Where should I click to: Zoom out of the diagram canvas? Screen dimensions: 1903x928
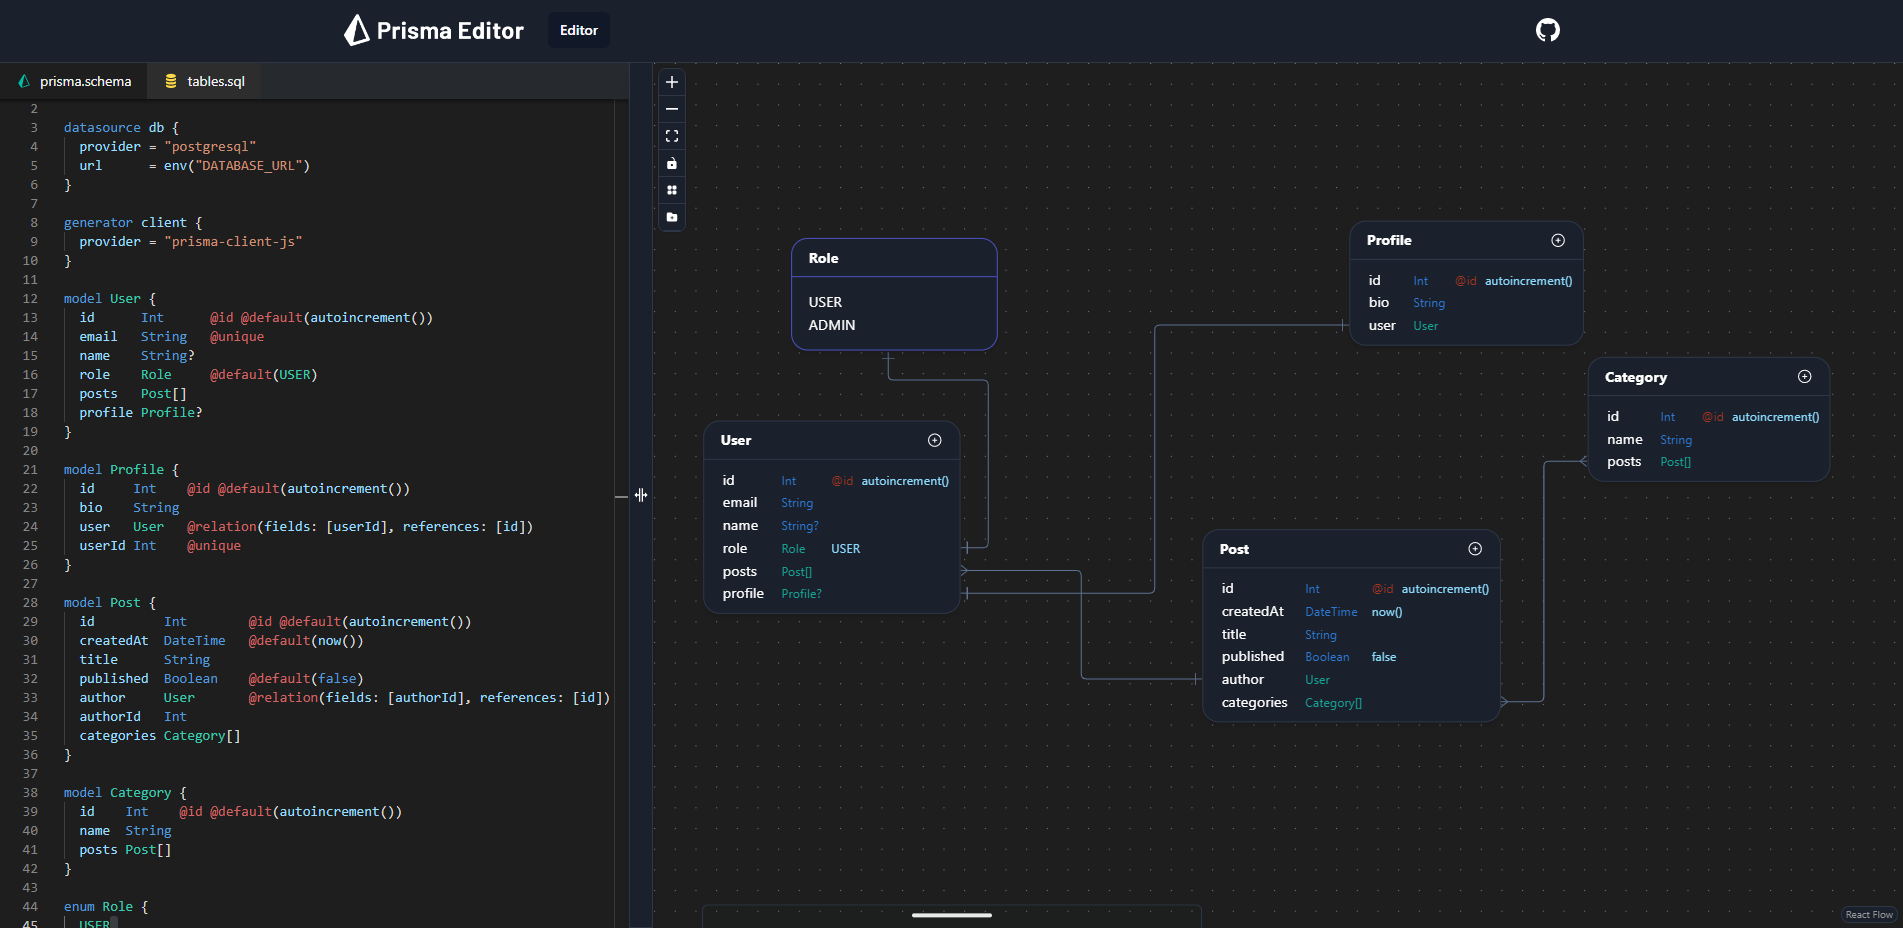pyautogui.click(x=672, y=109)
